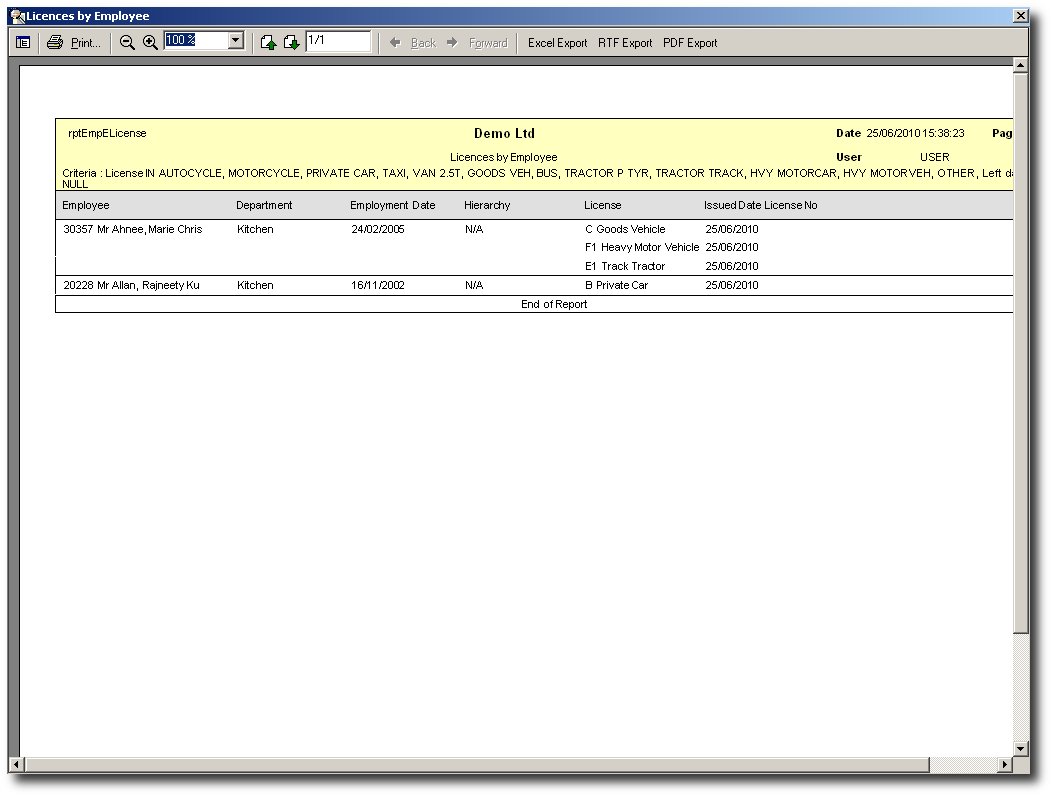
Task: Export report using PDF Export
Action: tap(690, 43)
